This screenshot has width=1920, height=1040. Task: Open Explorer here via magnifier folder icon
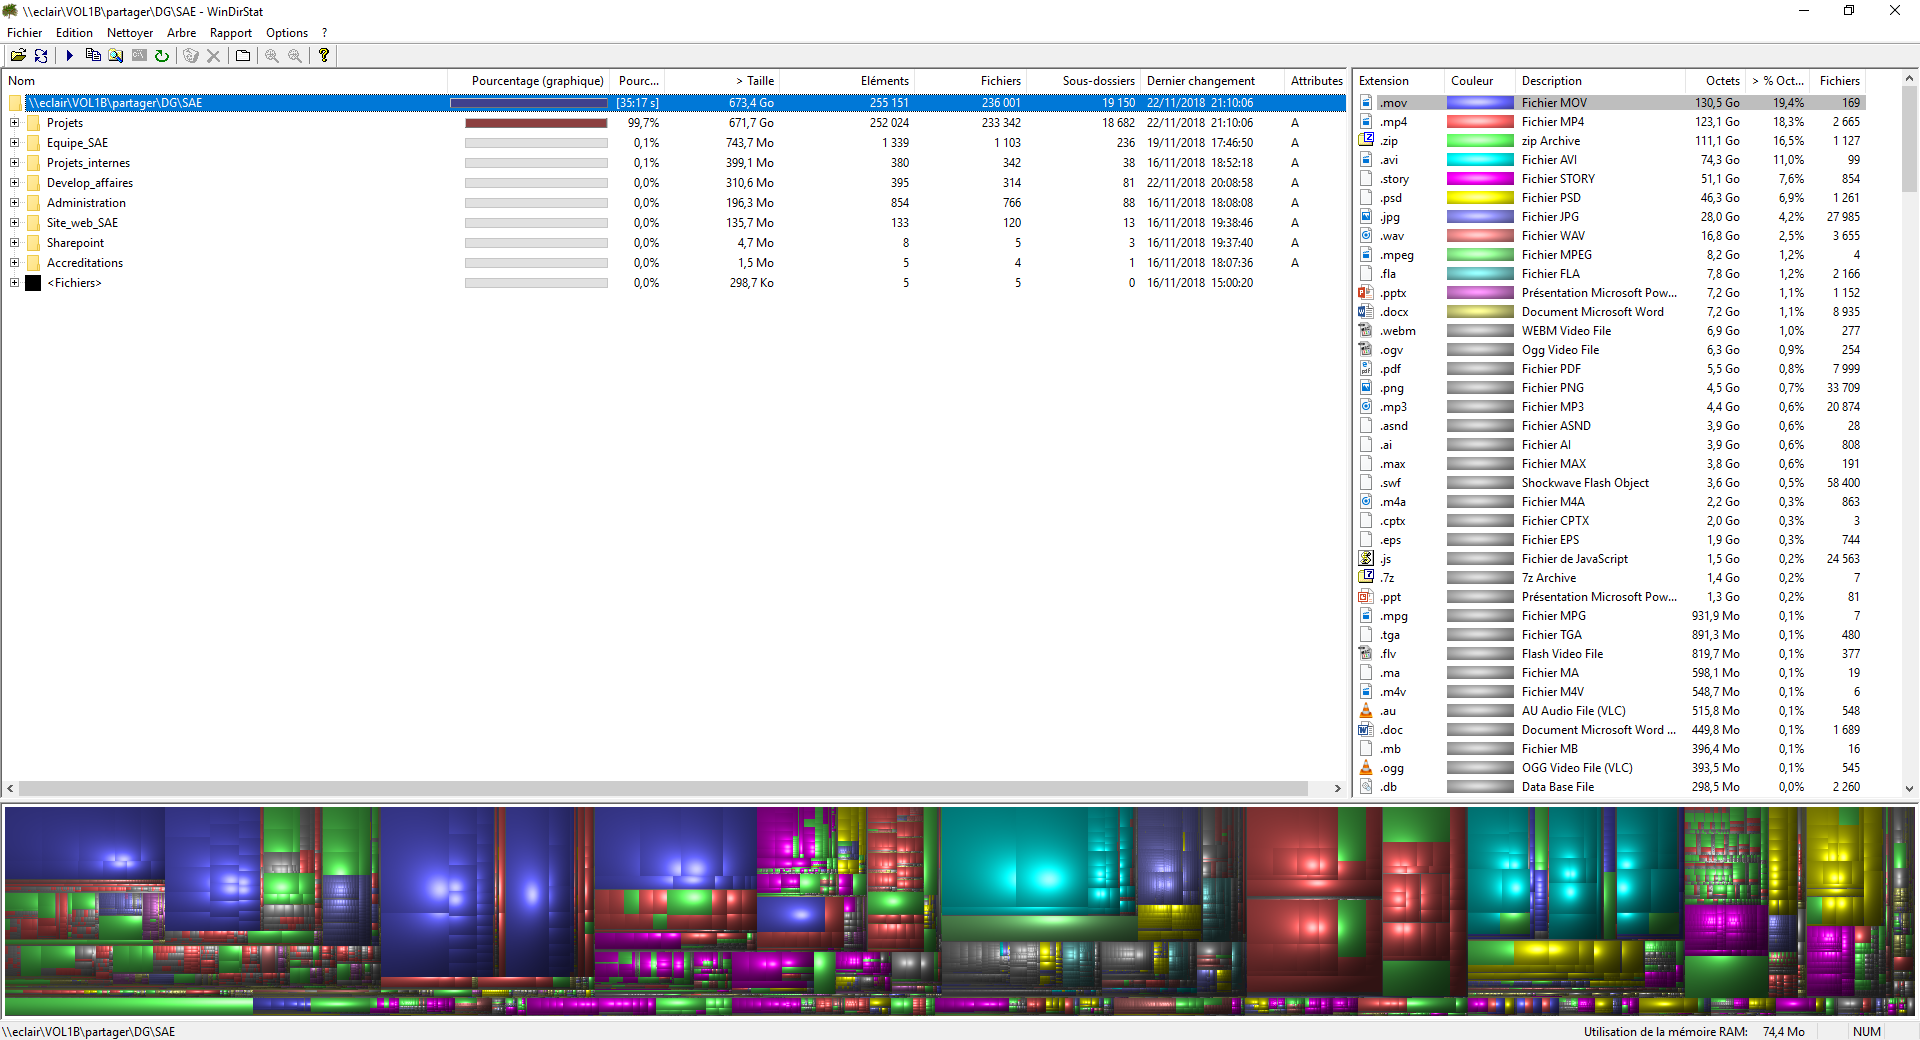pos(116,56)
